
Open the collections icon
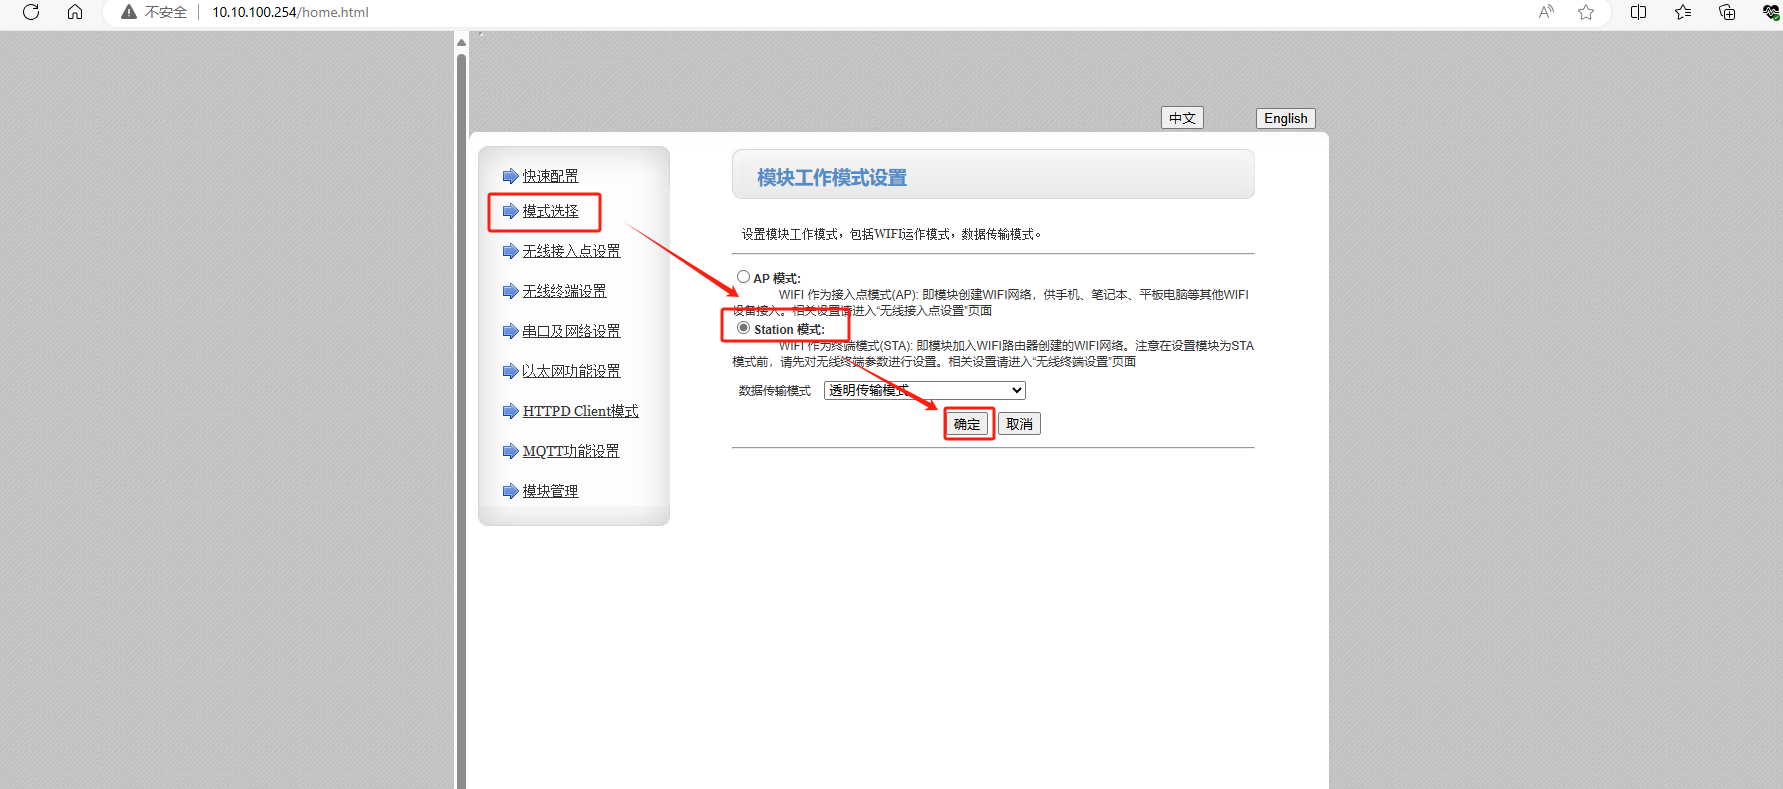click(x=1727, y=12)
